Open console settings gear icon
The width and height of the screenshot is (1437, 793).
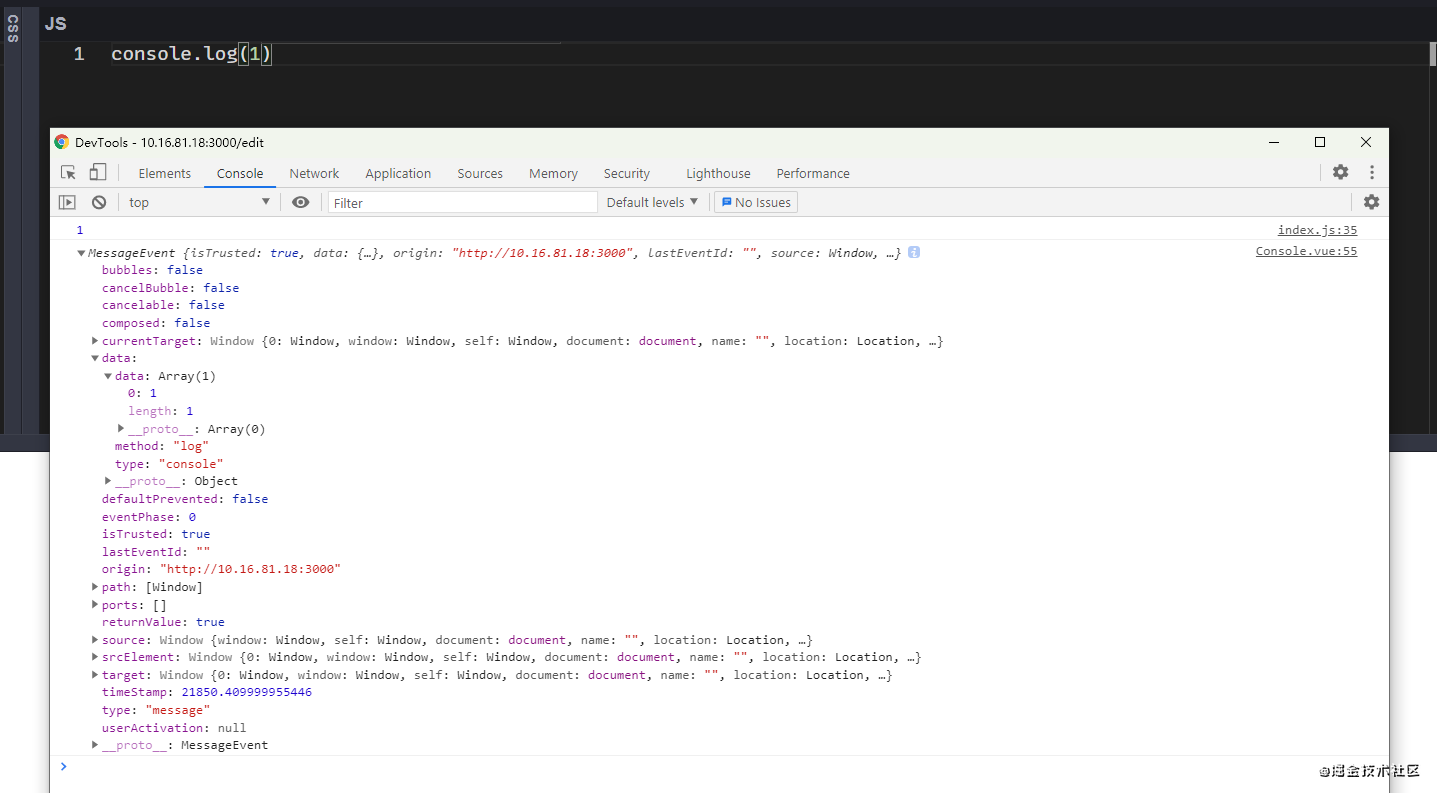point(1371,202)
